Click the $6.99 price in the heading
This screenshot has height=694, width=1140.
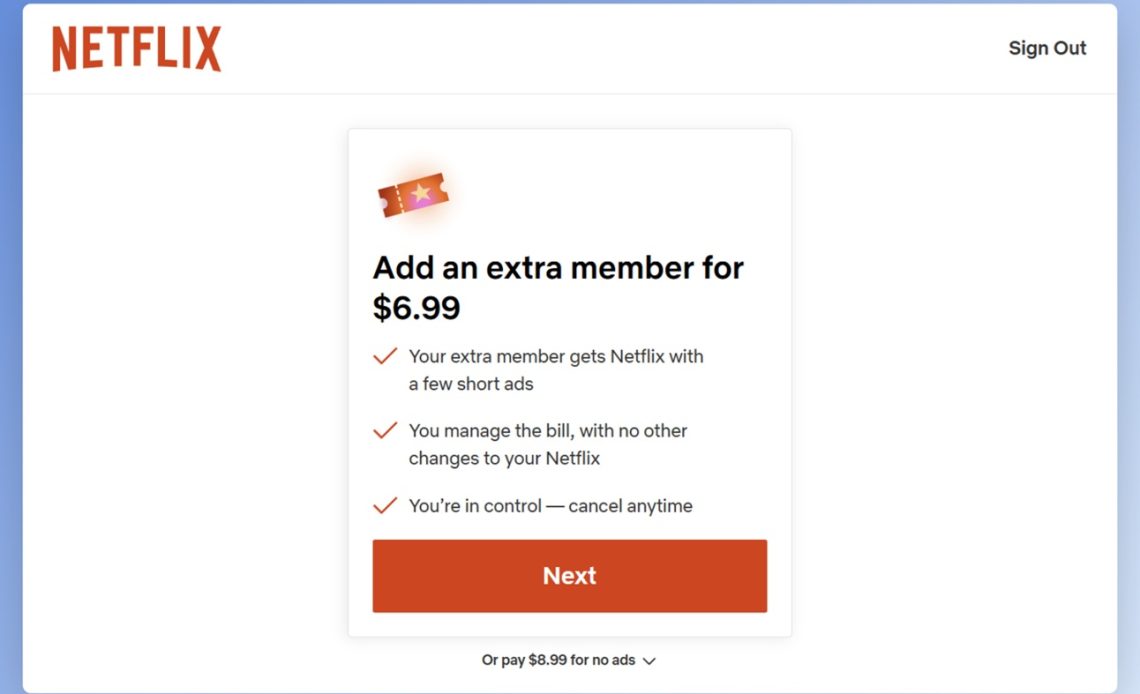point(416,308)
